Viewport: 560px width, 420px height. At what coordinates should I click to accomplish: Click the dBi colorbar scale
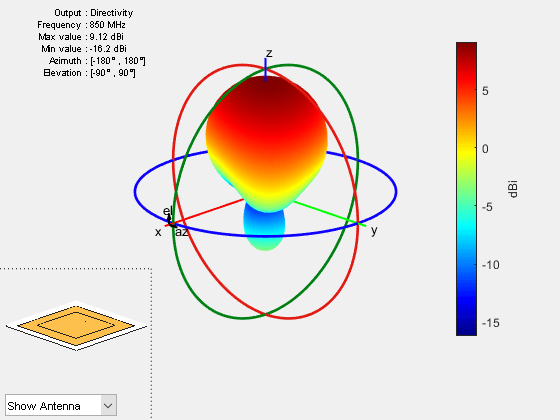pyautogui.click(x=466, y=189)
